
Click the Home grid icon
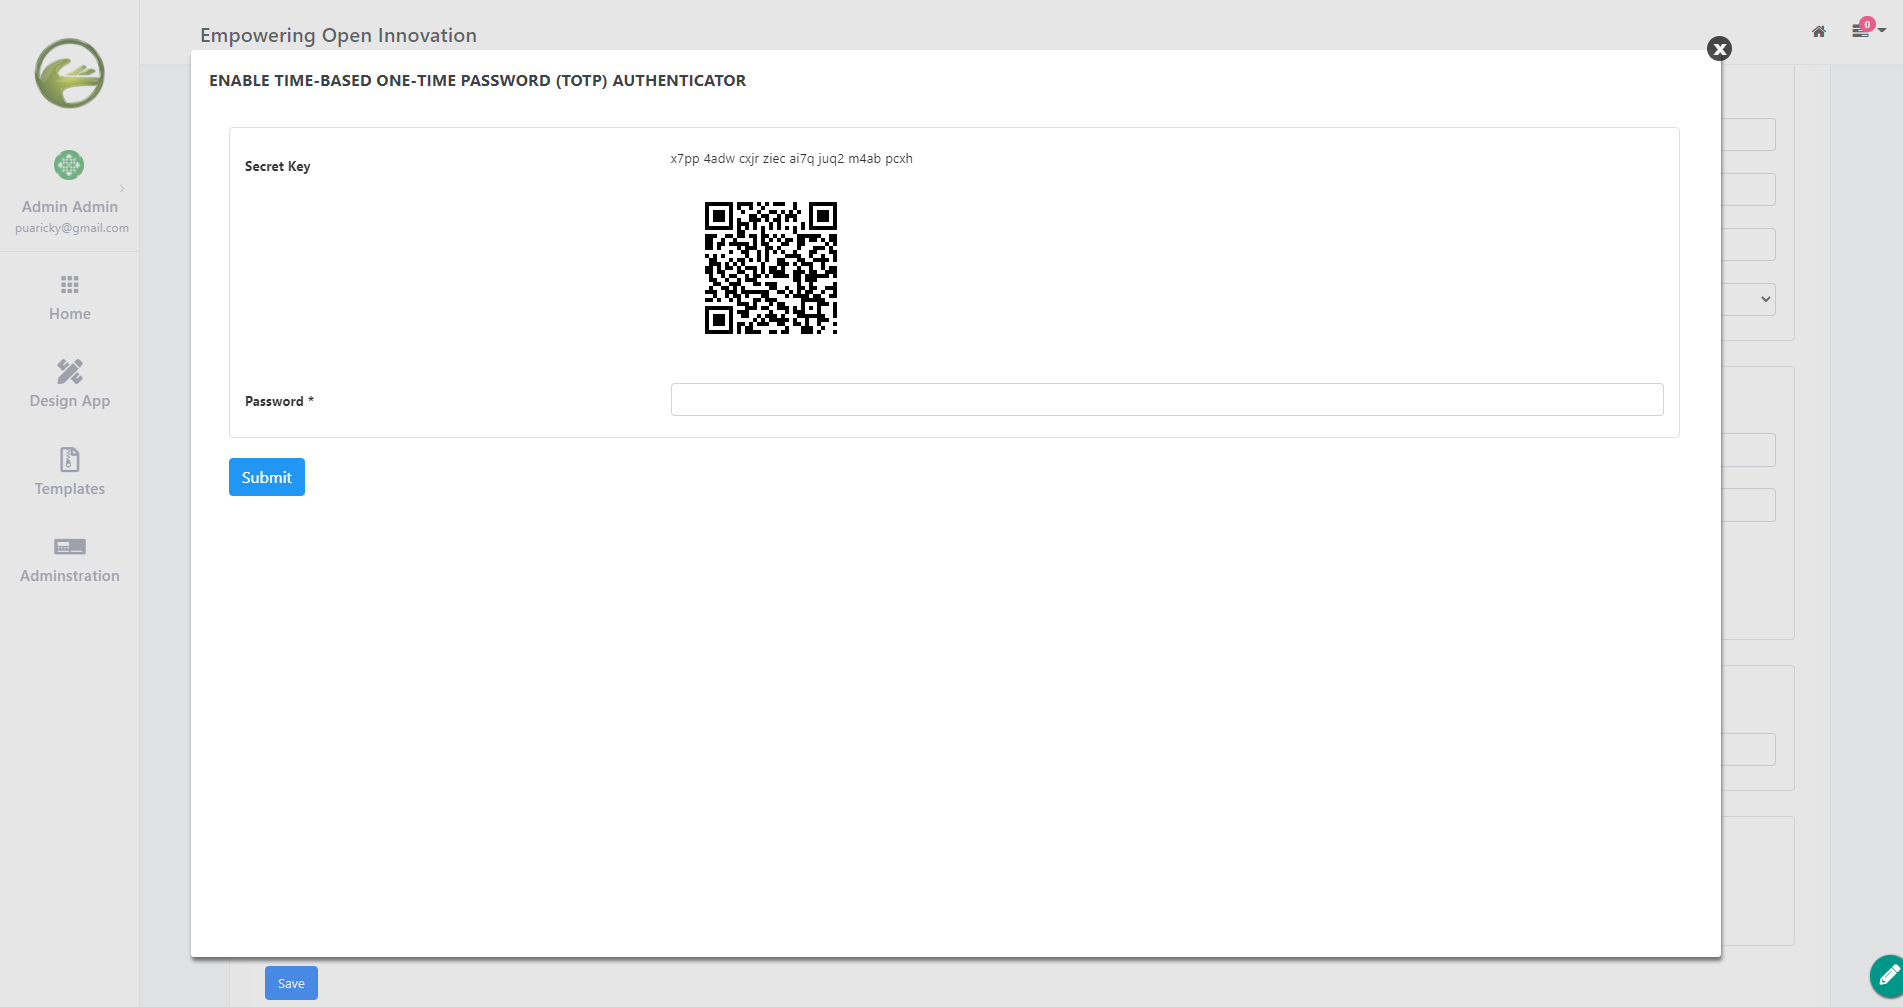coord(70,285)
